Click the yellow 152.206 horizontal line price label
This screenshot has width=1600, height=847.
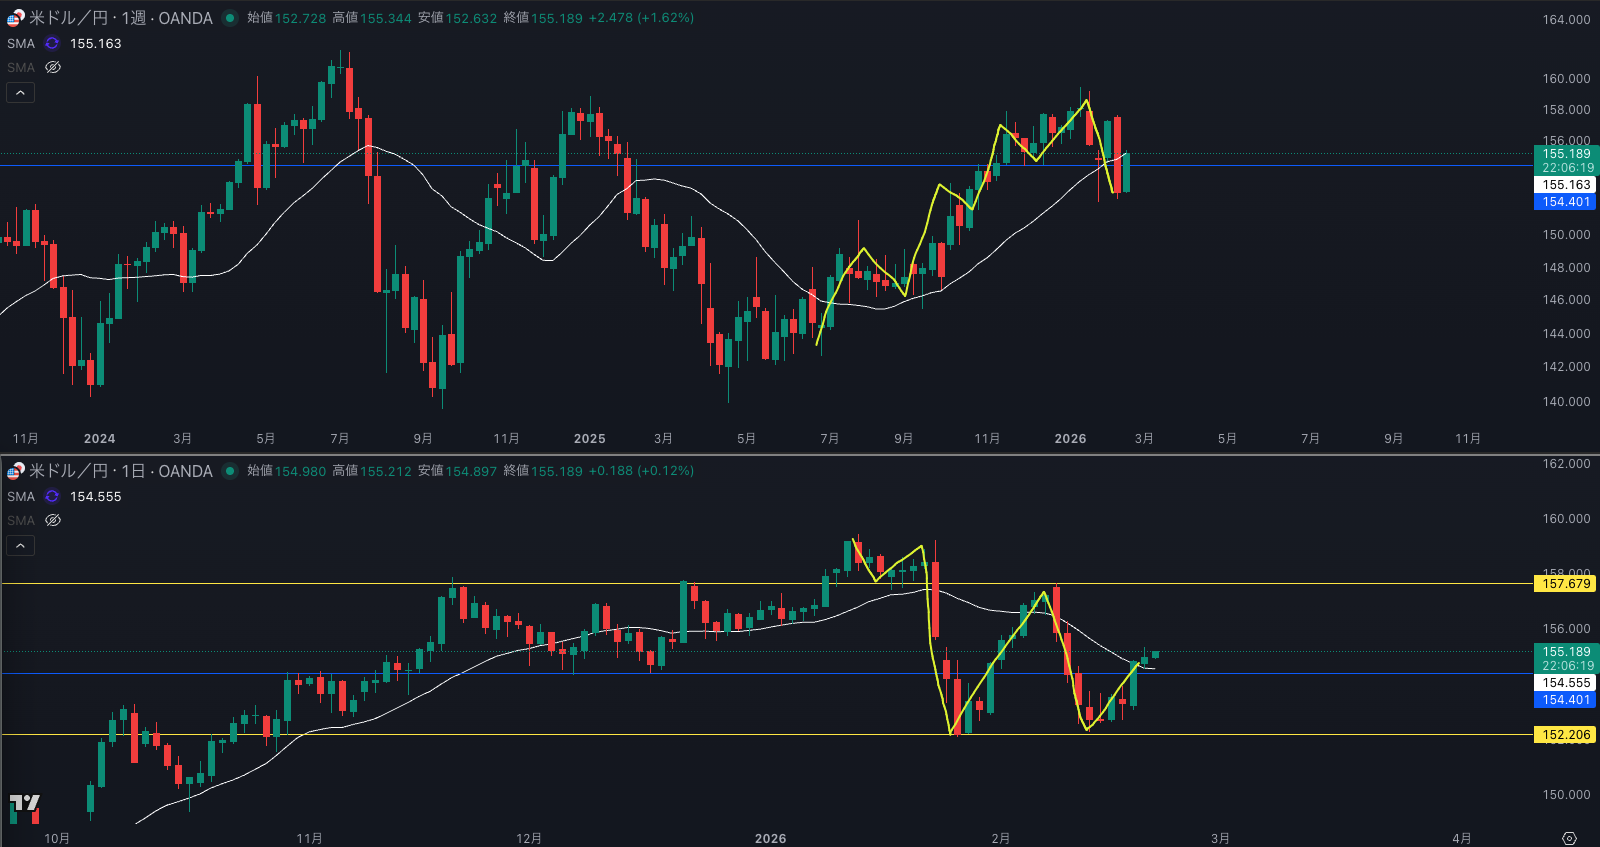pyautogui.click(x=1565, y=735)
